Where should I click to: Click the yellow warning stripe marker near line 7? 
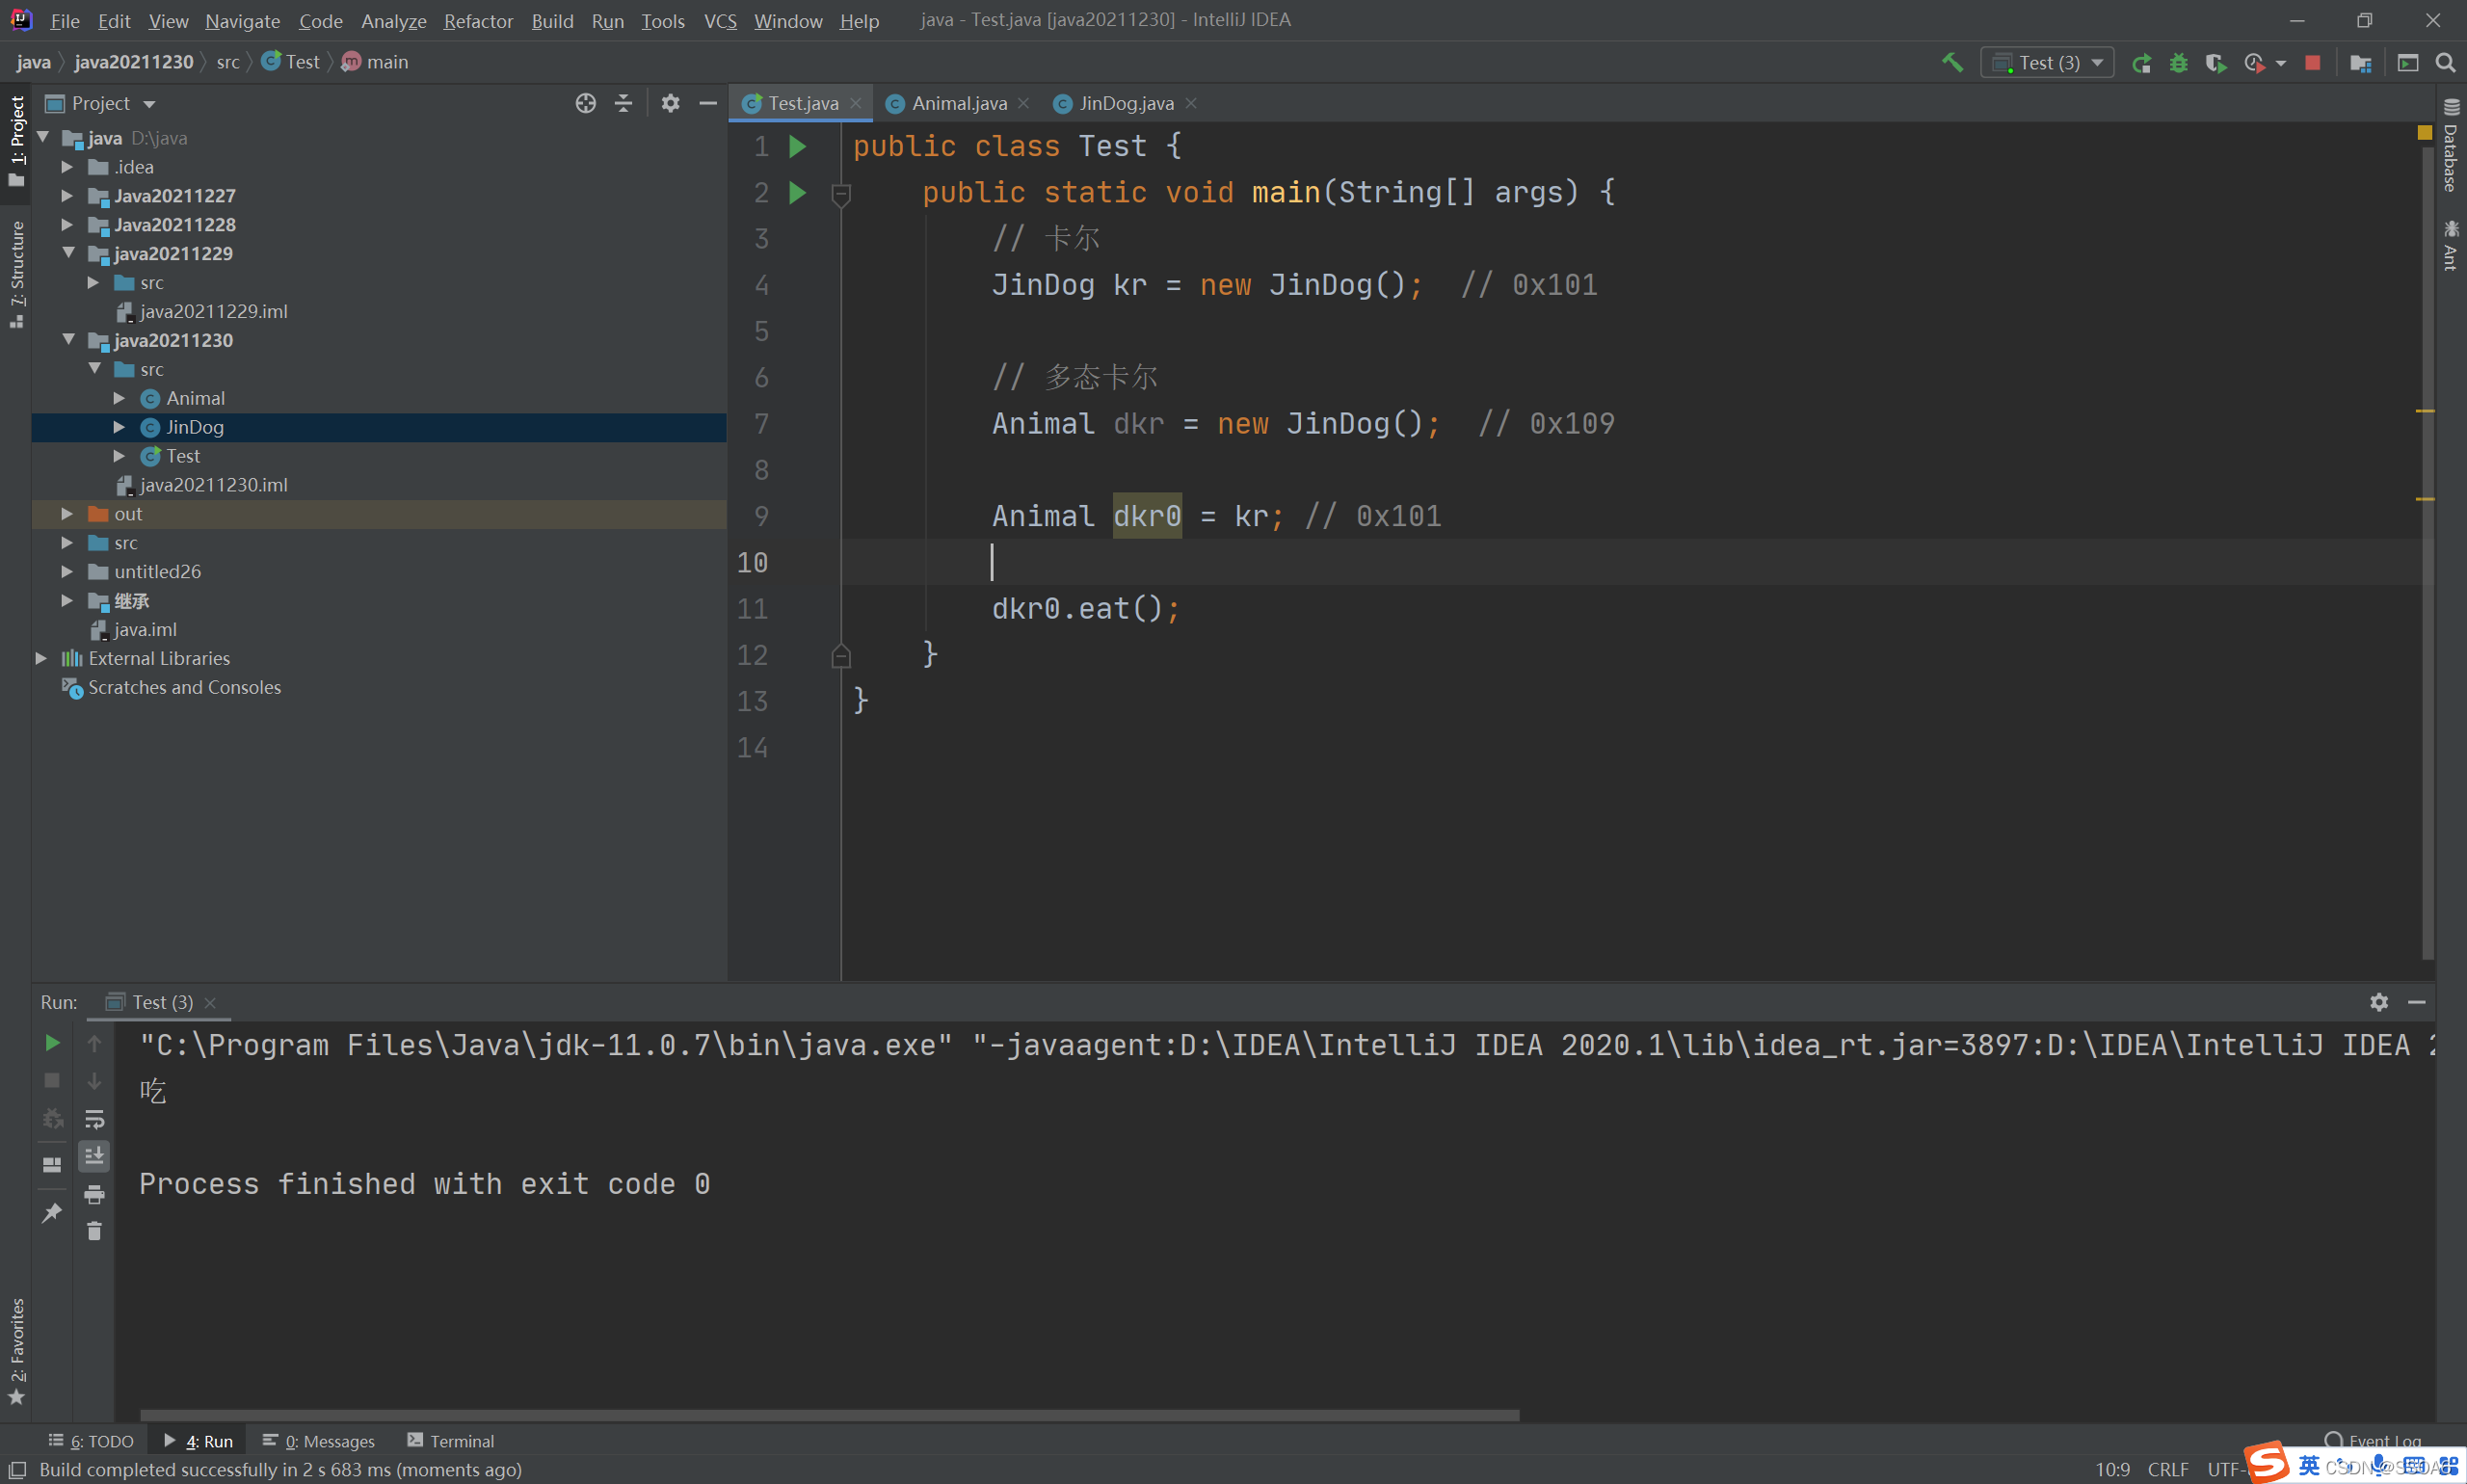click(2425, 411)
